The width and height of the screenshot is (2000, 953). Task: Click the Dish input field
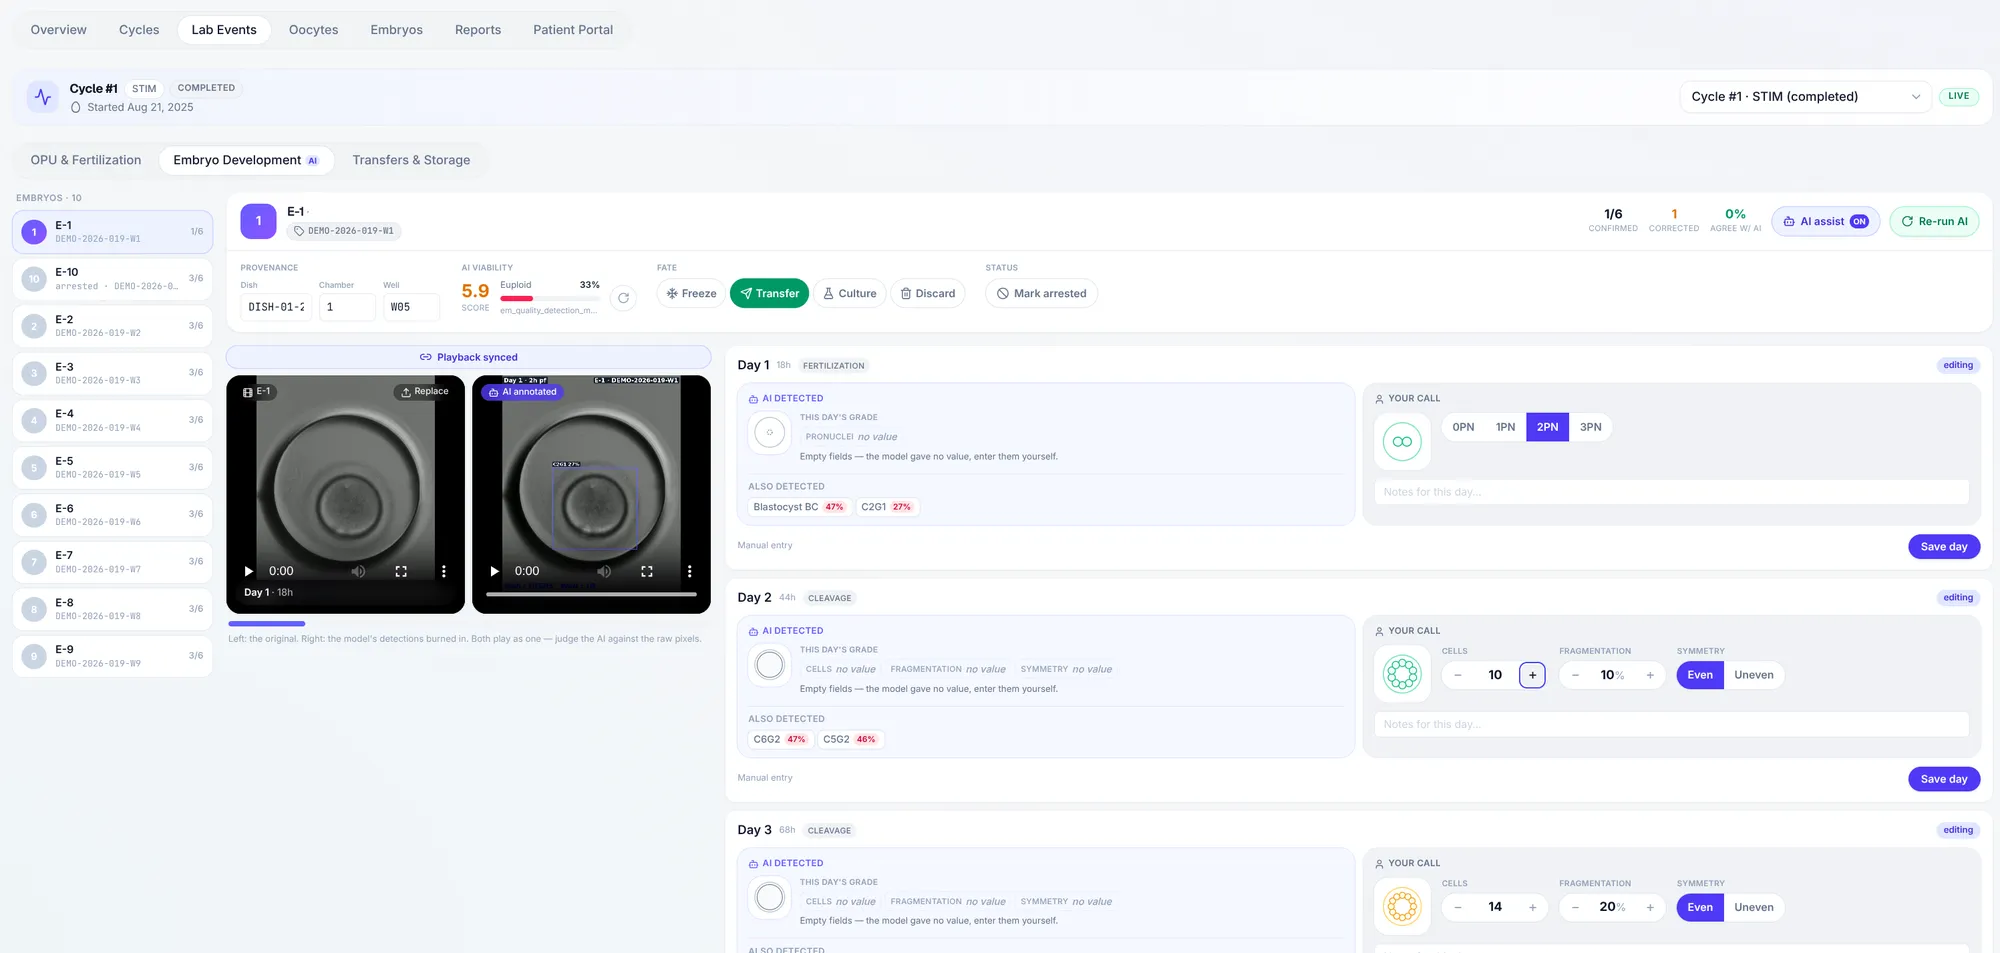[x=276, y=307]
